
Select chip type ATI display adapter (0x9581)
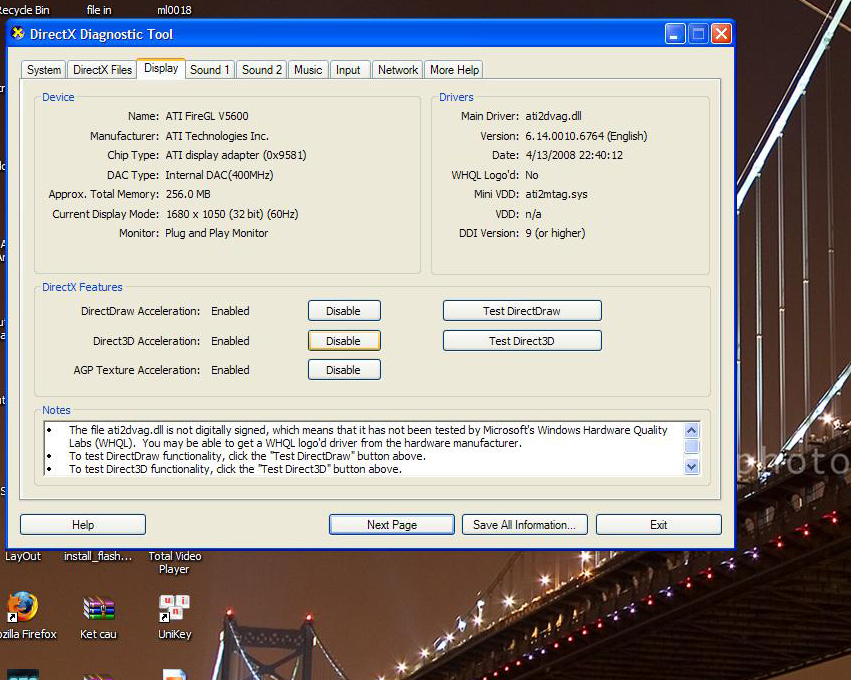236,155
